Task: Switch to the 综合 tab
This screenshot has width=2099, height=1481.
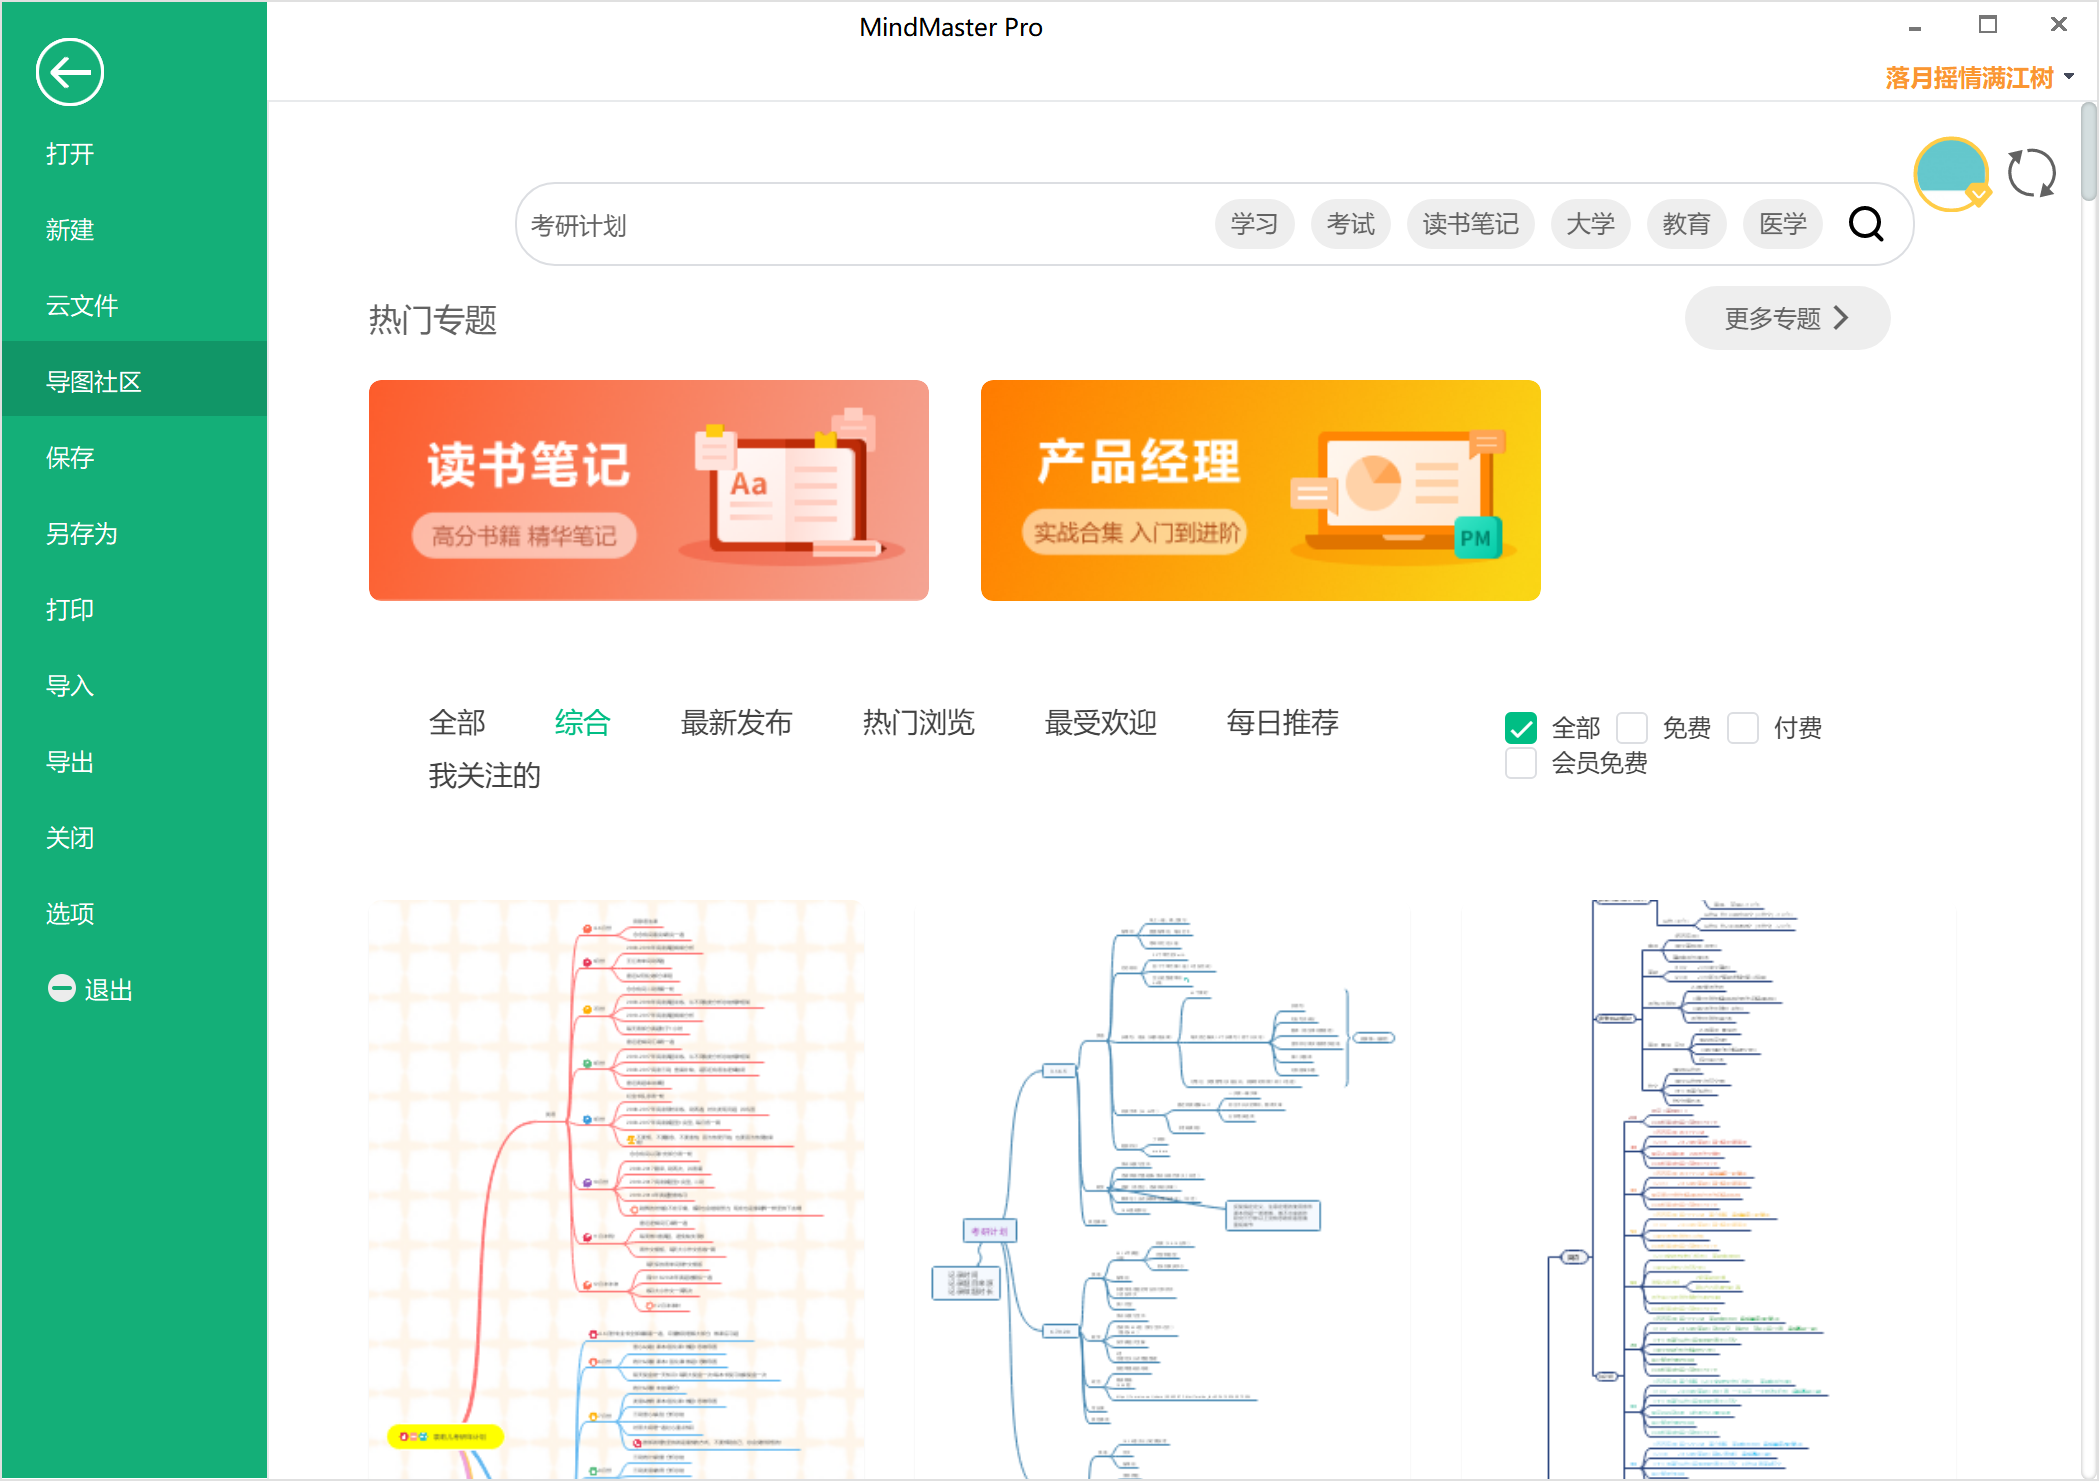Action: point(583,722)
